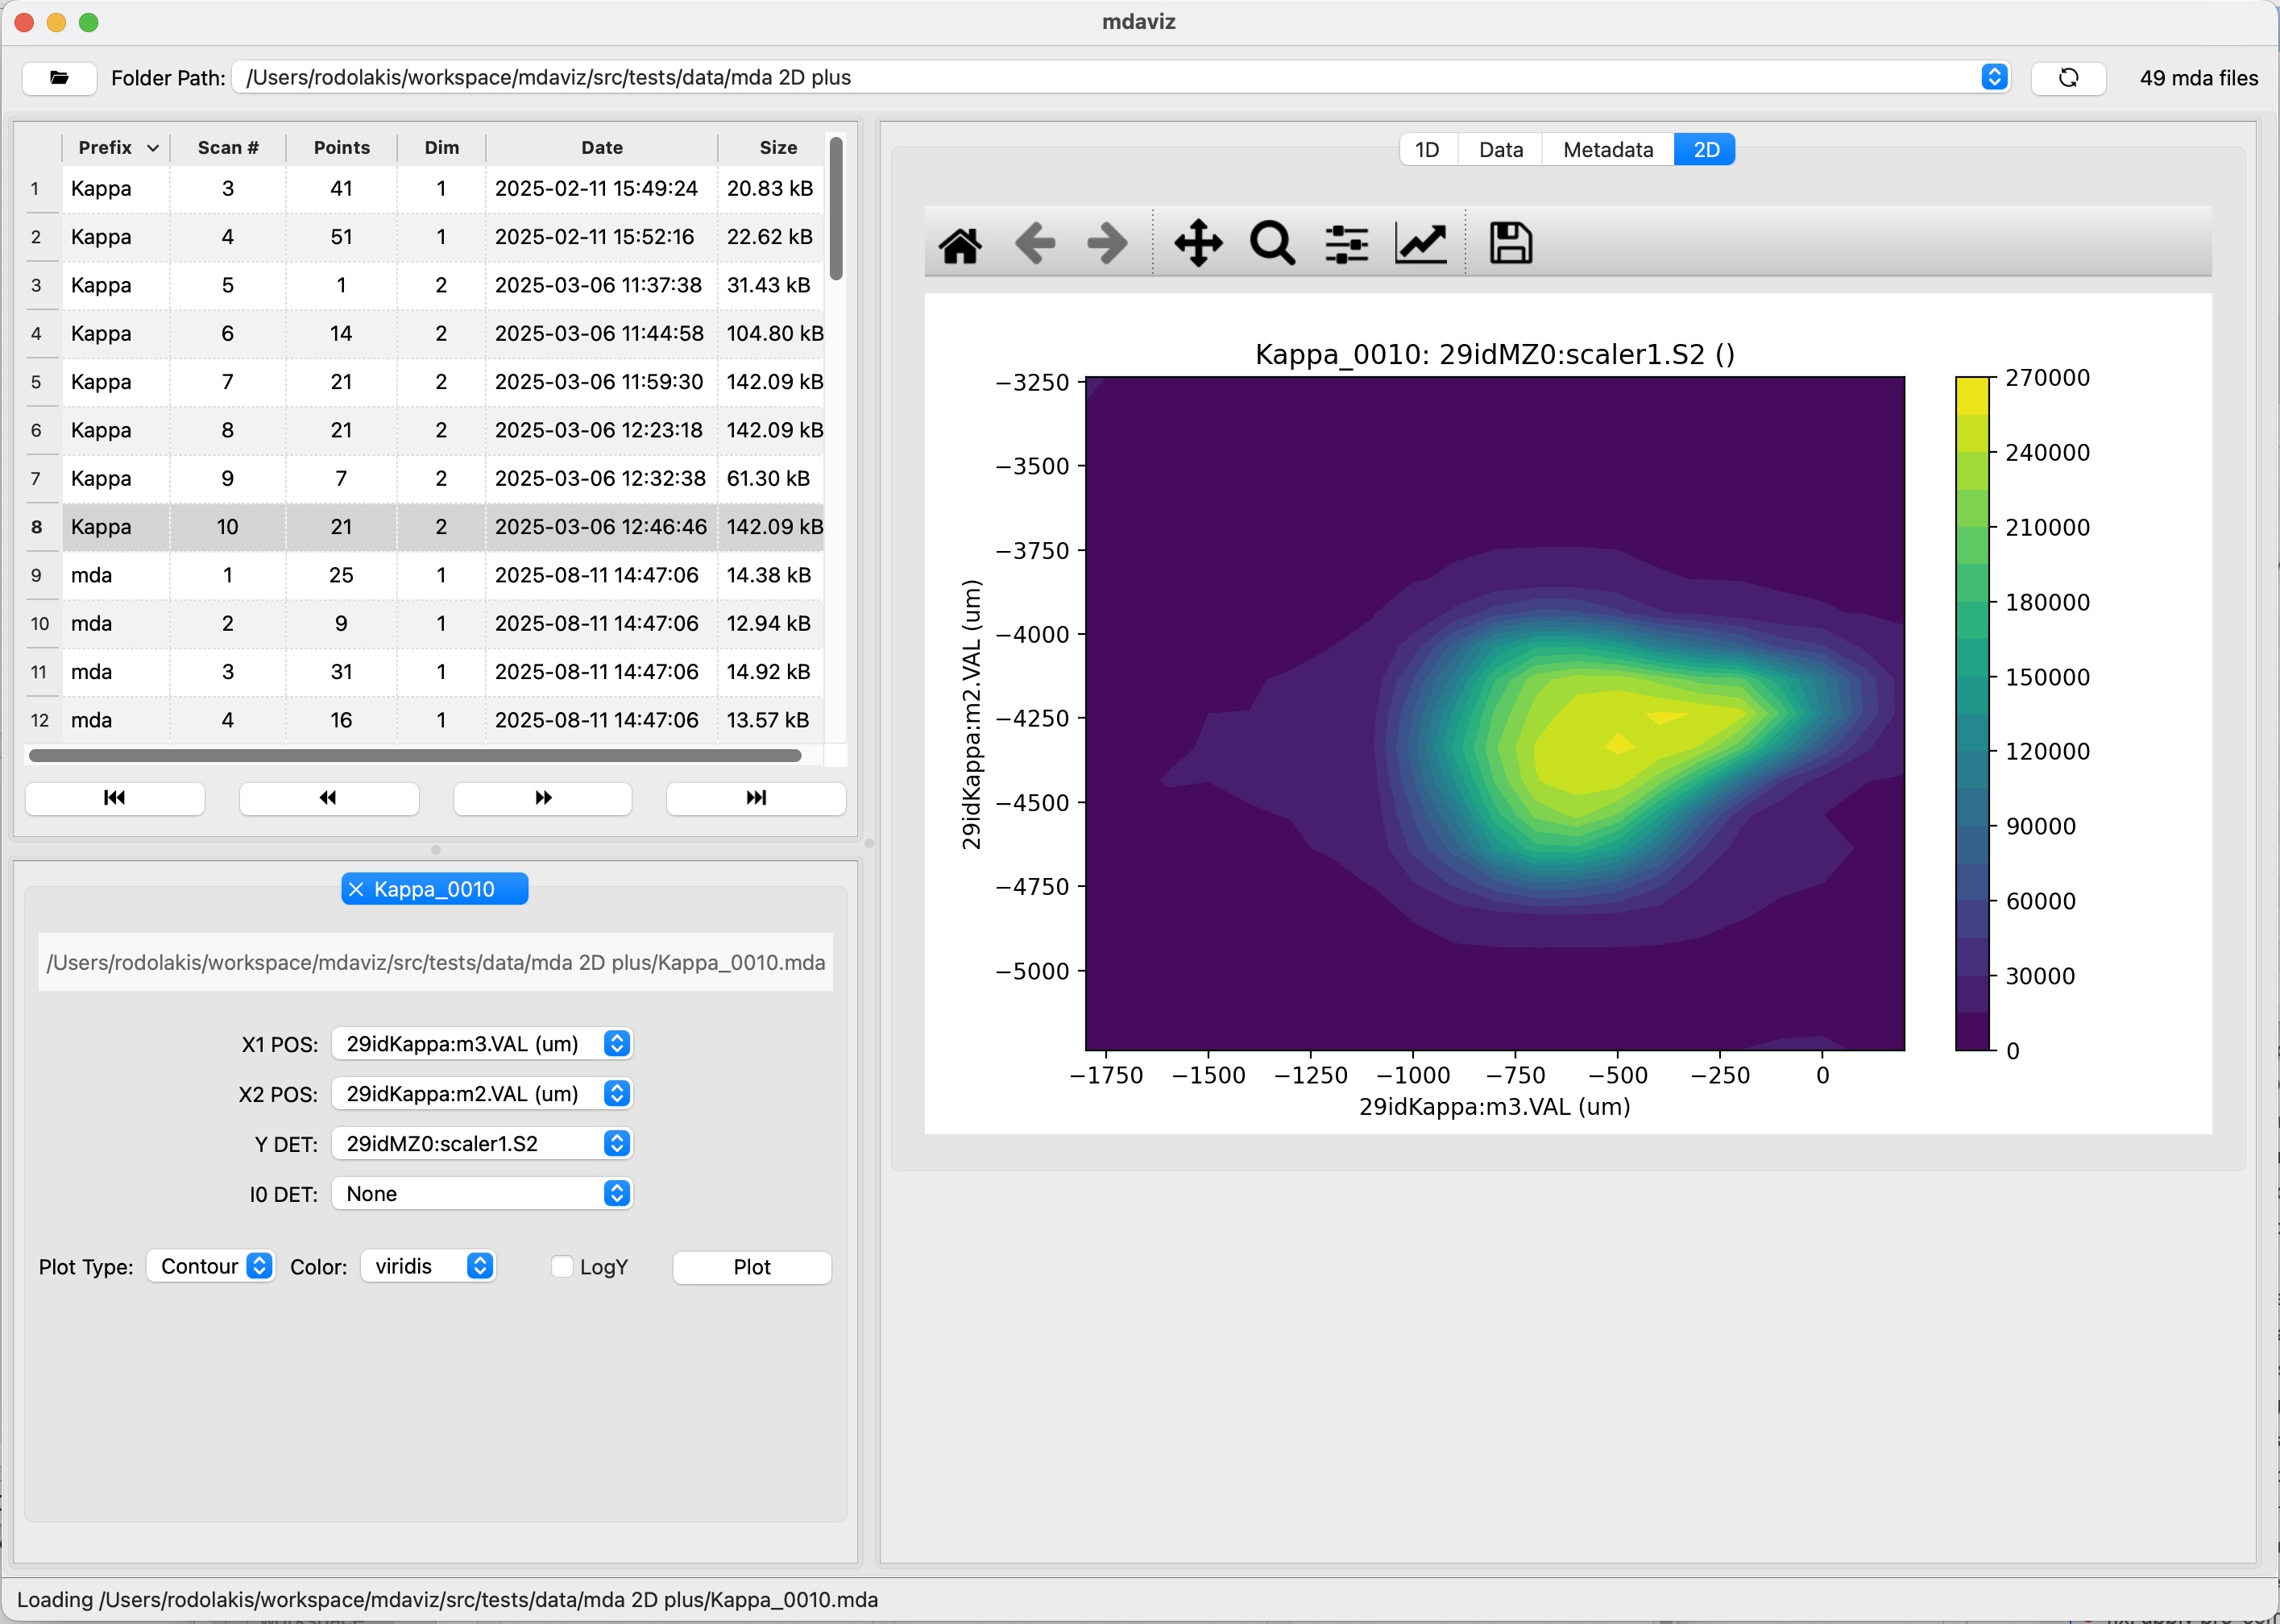2280x1624 pixels.
Task: Close the Kappa_0010 tab
Action: pos(356,889)
